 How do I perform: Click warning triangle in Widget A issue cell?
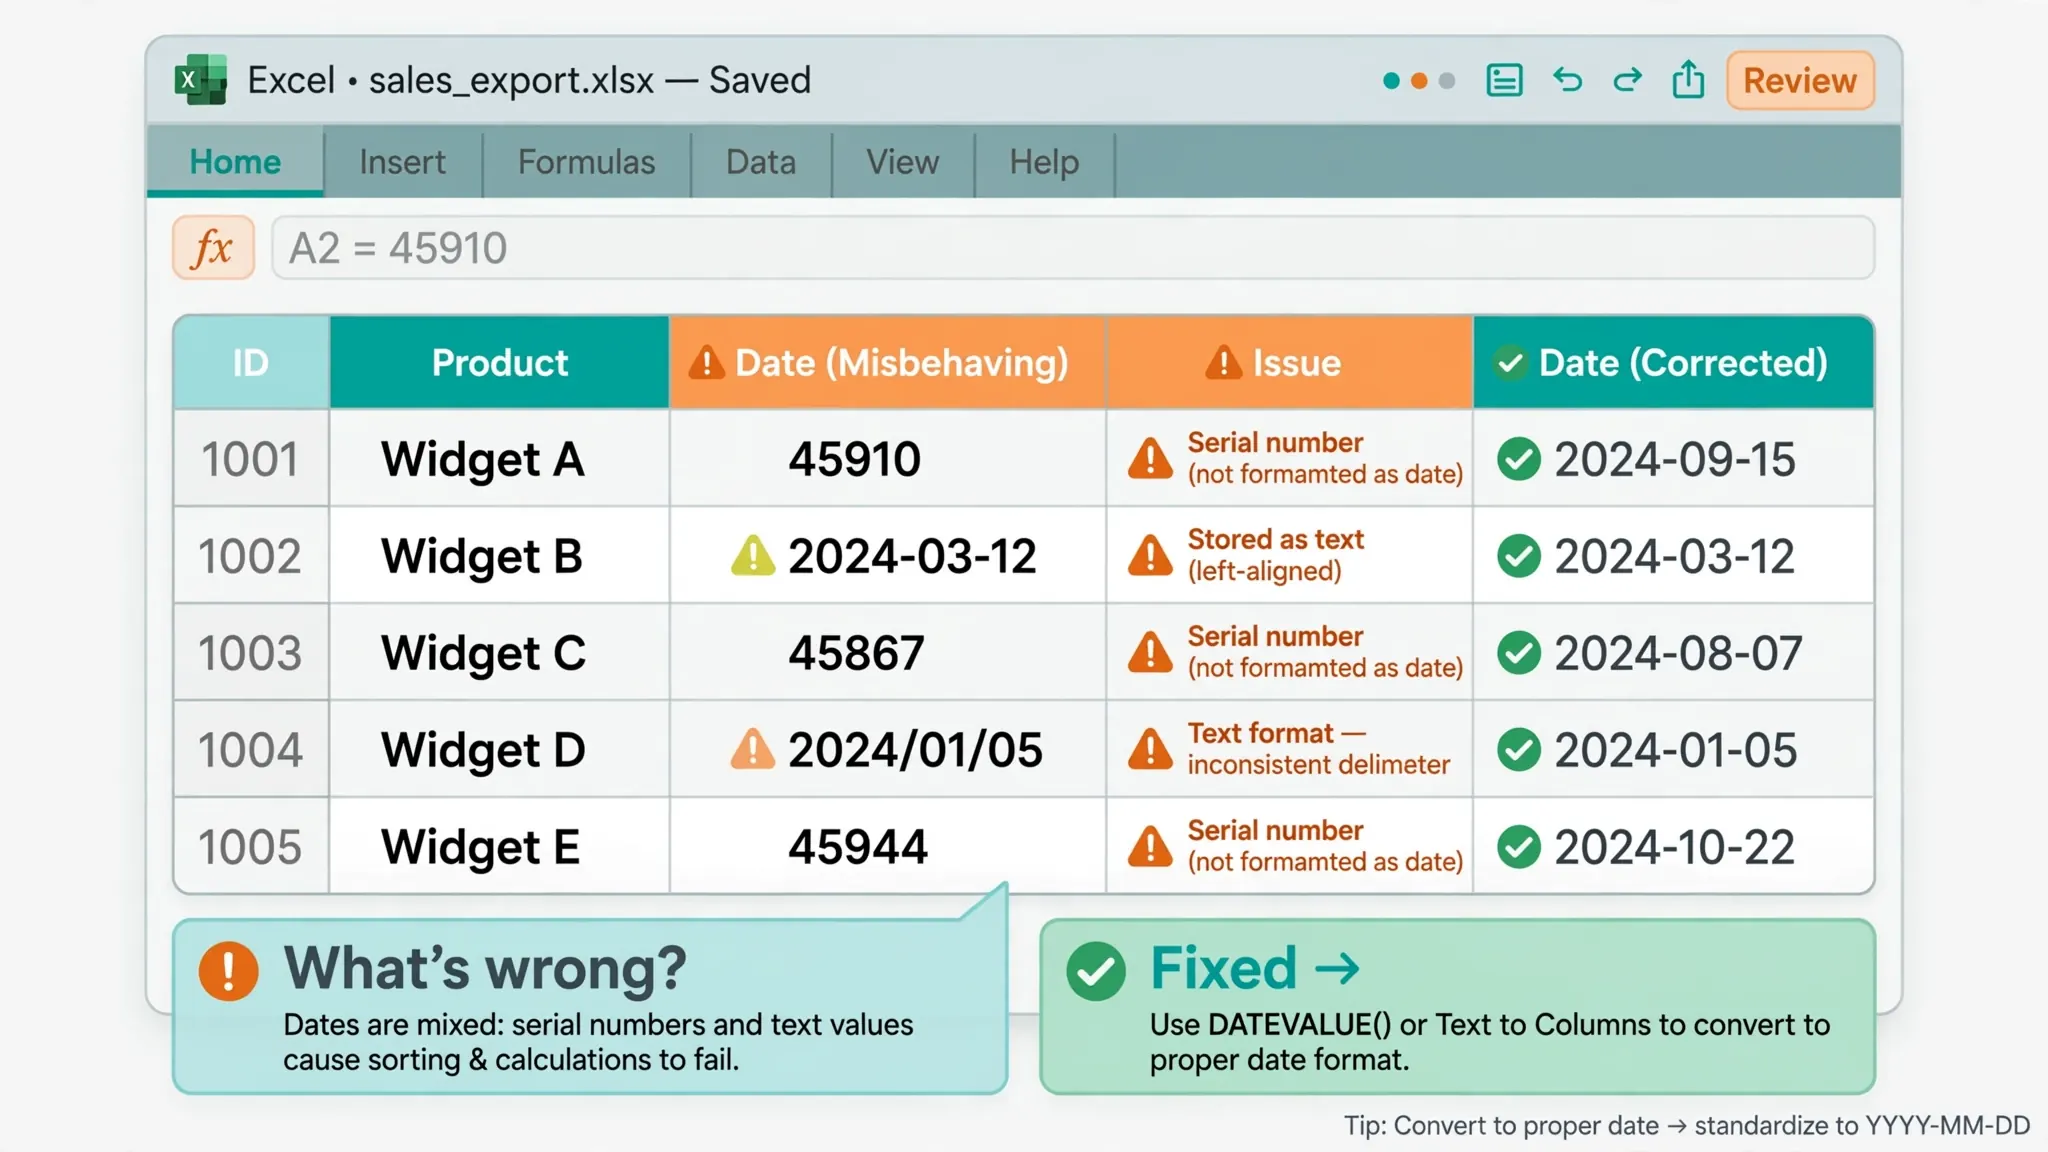[1150, 458]
